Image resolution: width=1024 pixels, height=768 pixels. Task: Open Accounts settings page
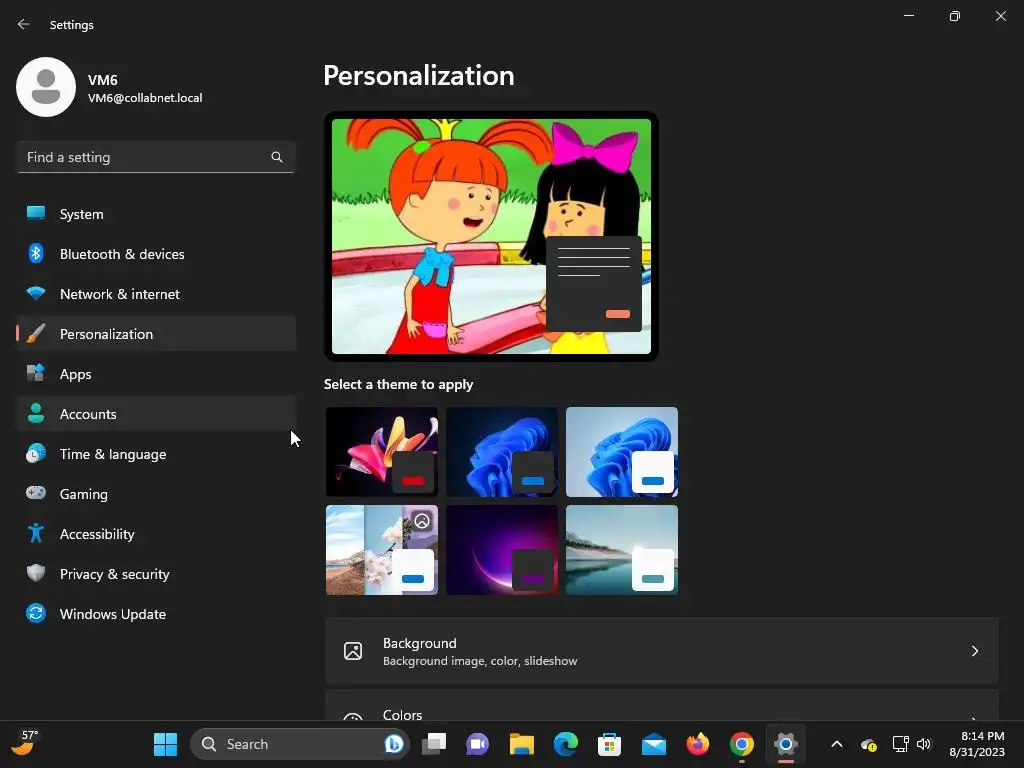pyautogui.click(x=156, y=413)
